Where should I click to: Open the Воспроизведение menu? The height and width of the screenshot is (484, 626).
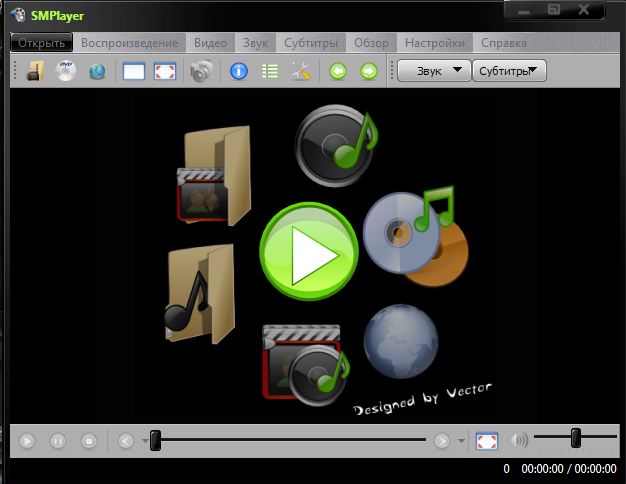tap(129, 43)
